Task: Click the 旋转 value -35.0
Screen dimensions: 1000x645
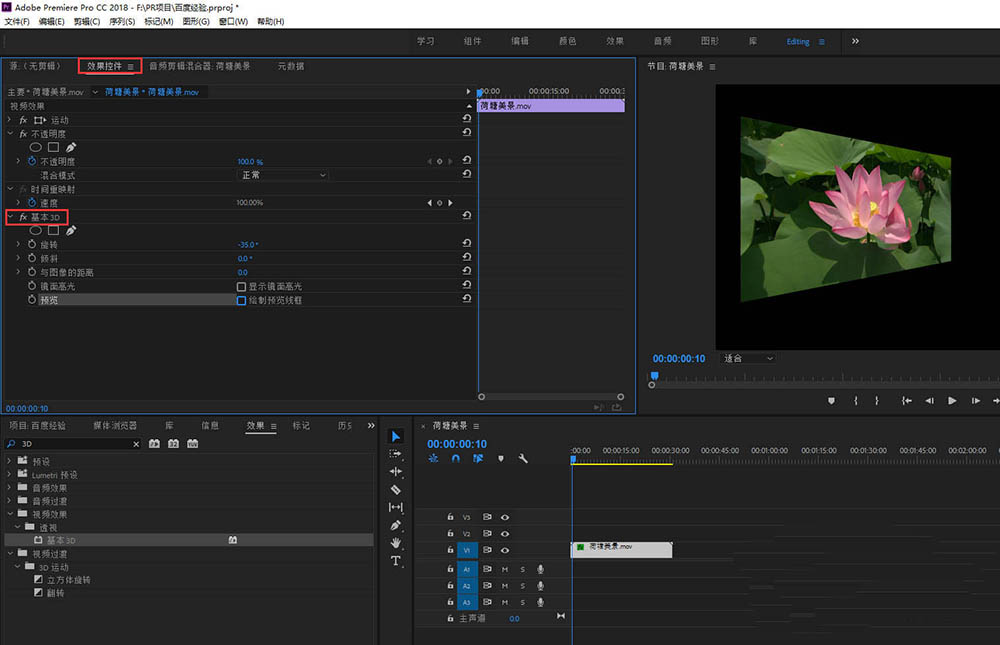Action: tap(248, 244)
